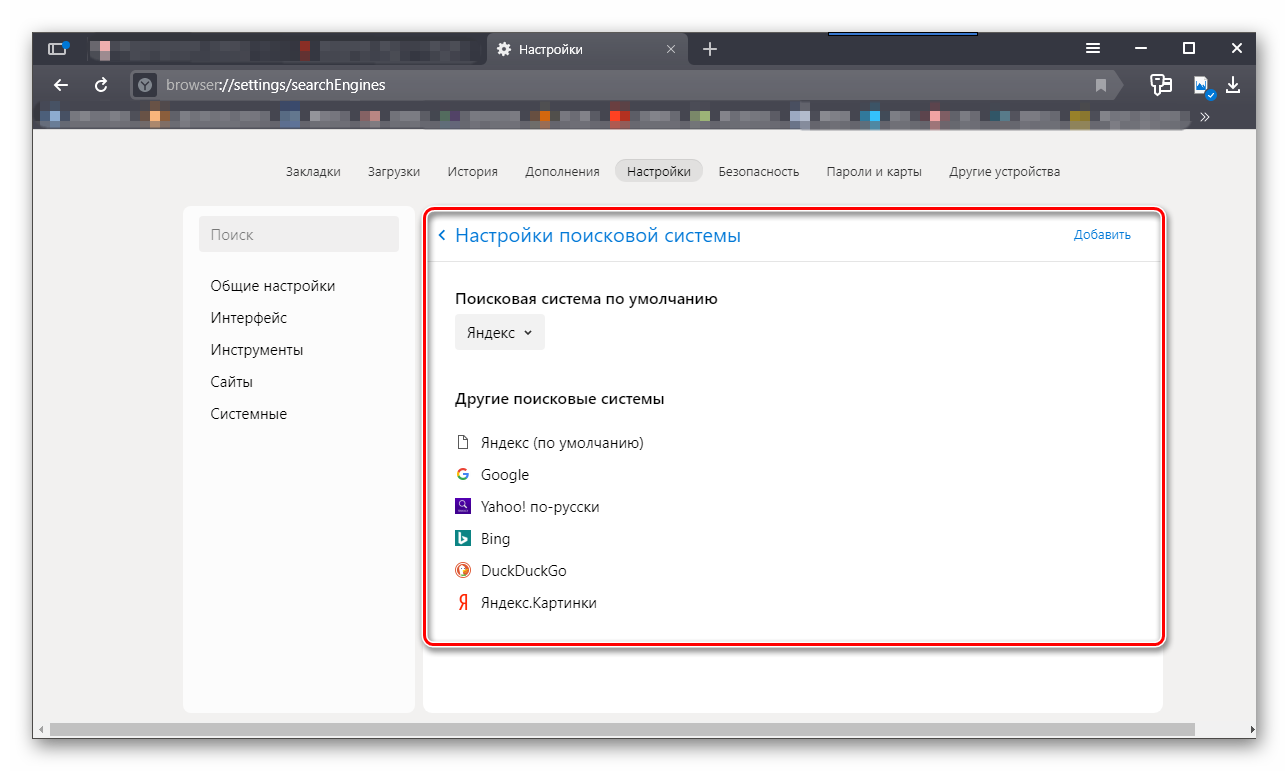The width and height of the screenshot is (1288, 771).
Task: Go back with the toolbar arrow
Action: point(61,85)
